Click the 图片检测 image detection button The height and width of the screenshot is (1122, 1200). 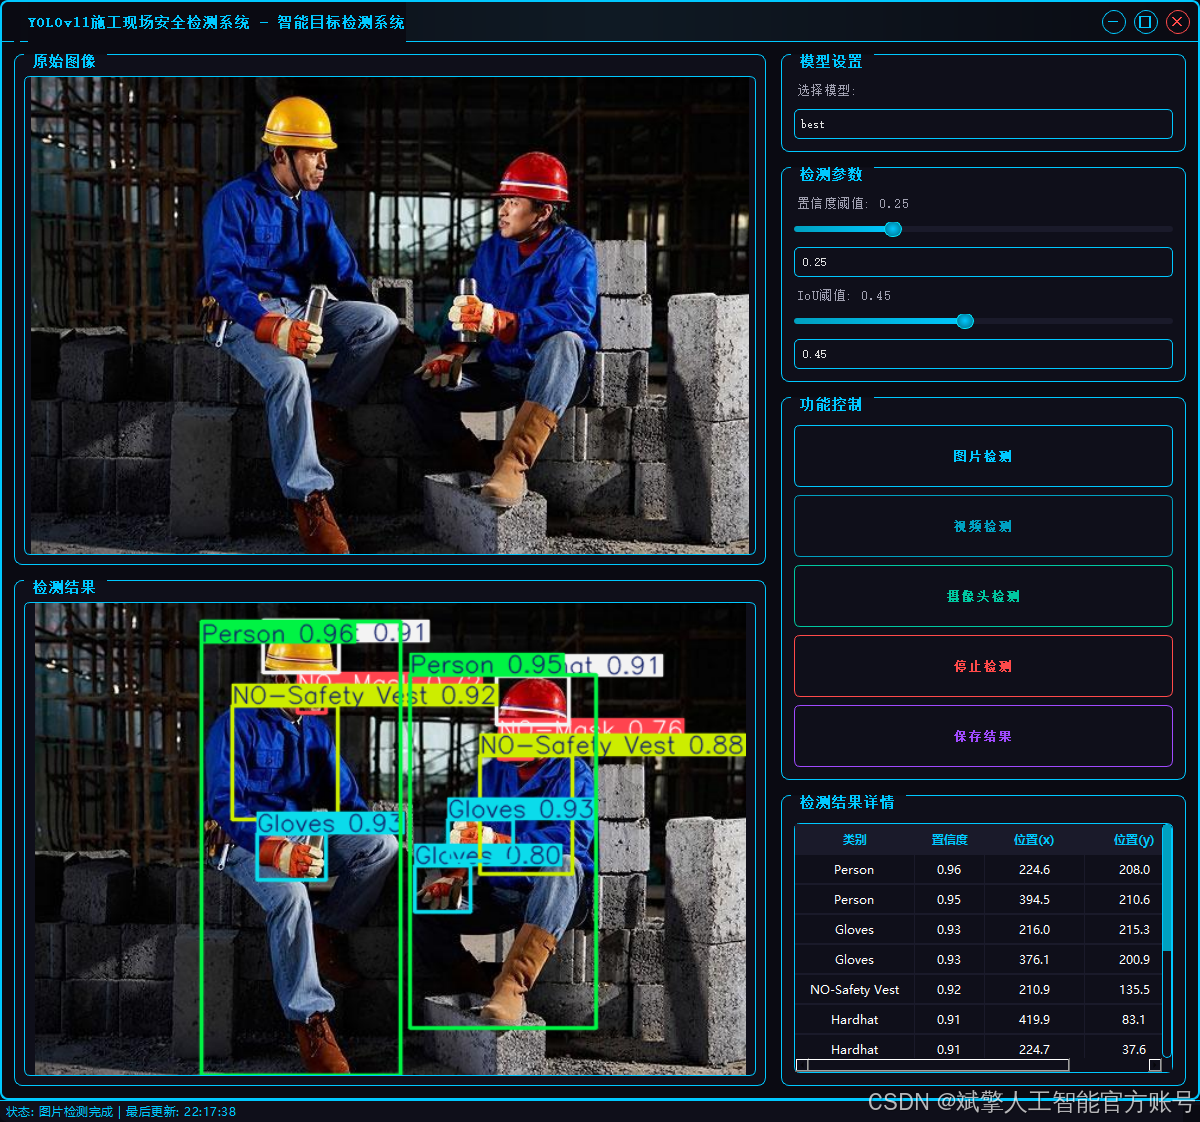pos(983,456)
